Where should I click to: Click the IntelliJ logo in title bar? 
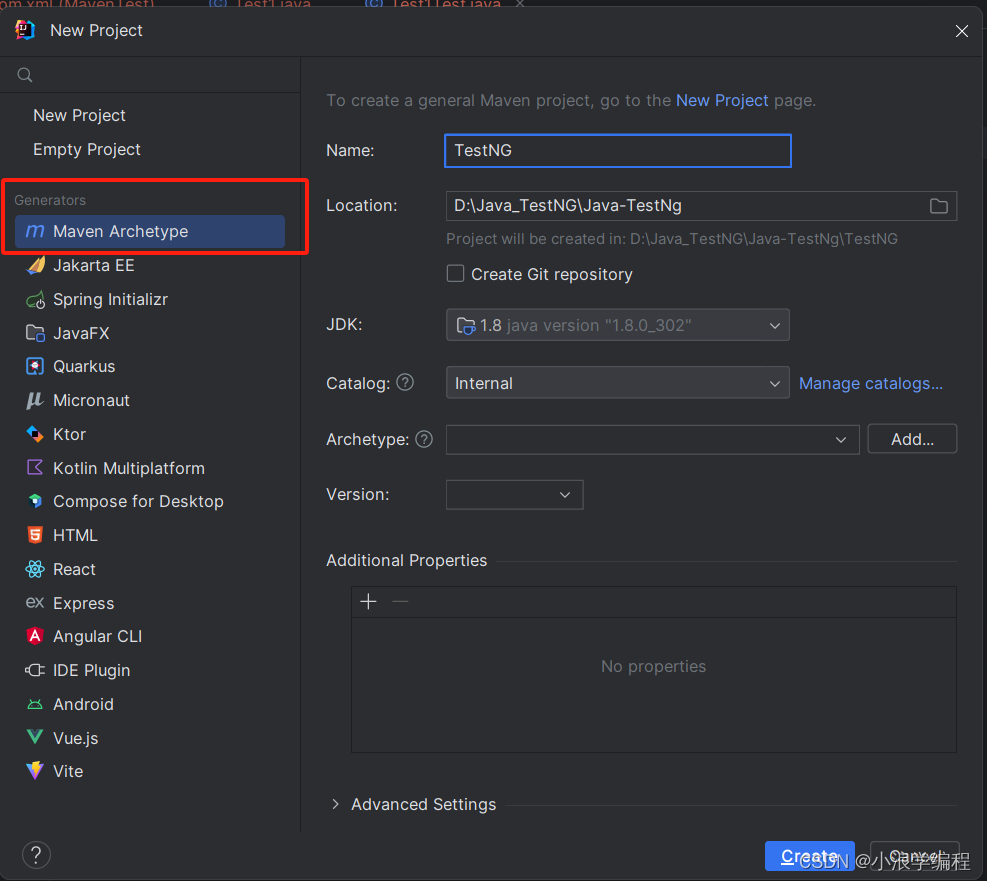click(x=25, y=30)
